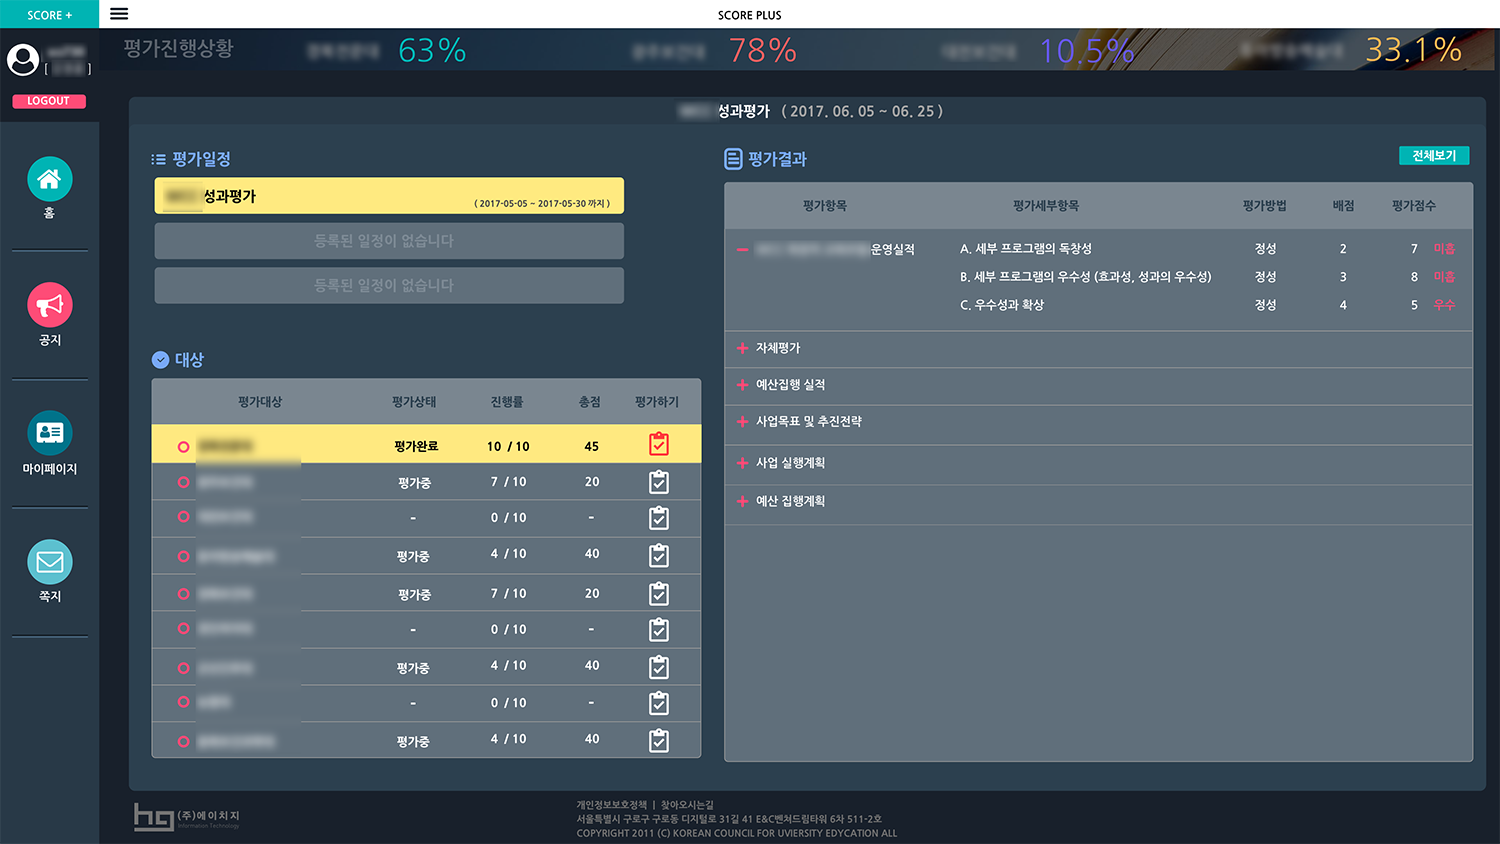The width and height of the screenshot is (1500, 844).
Task: Open notices (공지) megaphone icon
Action: coord(49,305)
